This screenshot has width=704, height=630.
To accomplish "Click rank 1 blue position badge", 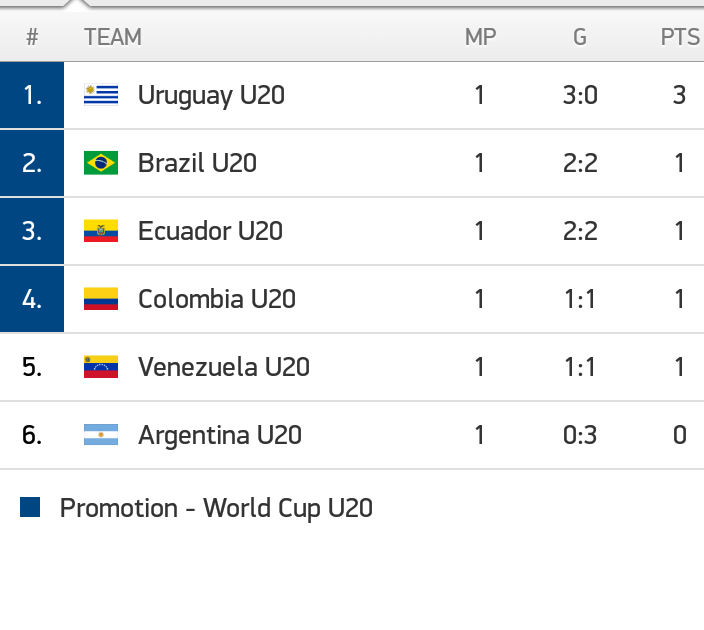I will 32,95.
